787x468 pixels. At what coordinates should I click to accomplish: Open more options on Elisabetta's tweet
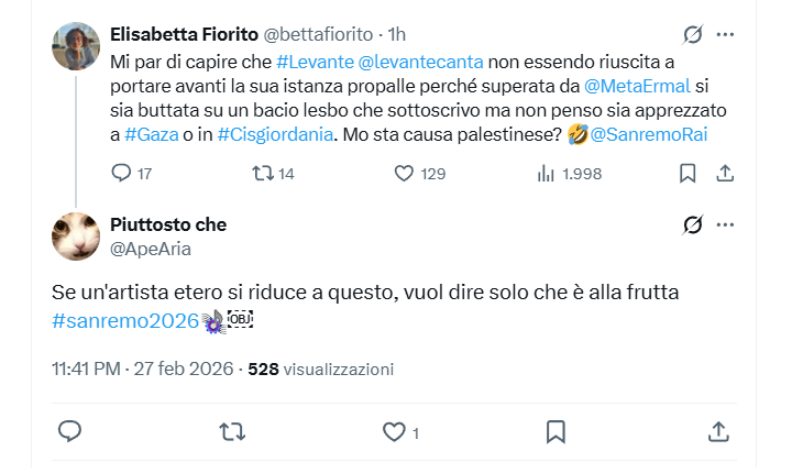(726, 35)
